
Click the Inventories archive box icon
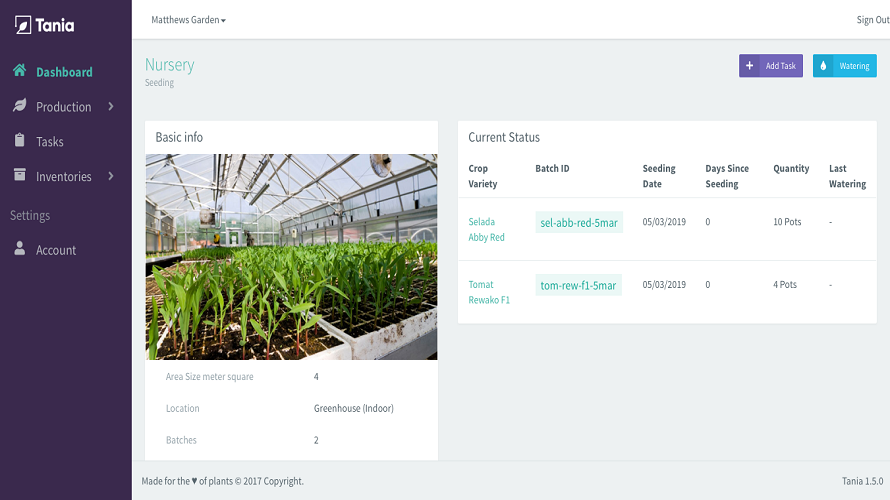point(19,175)
